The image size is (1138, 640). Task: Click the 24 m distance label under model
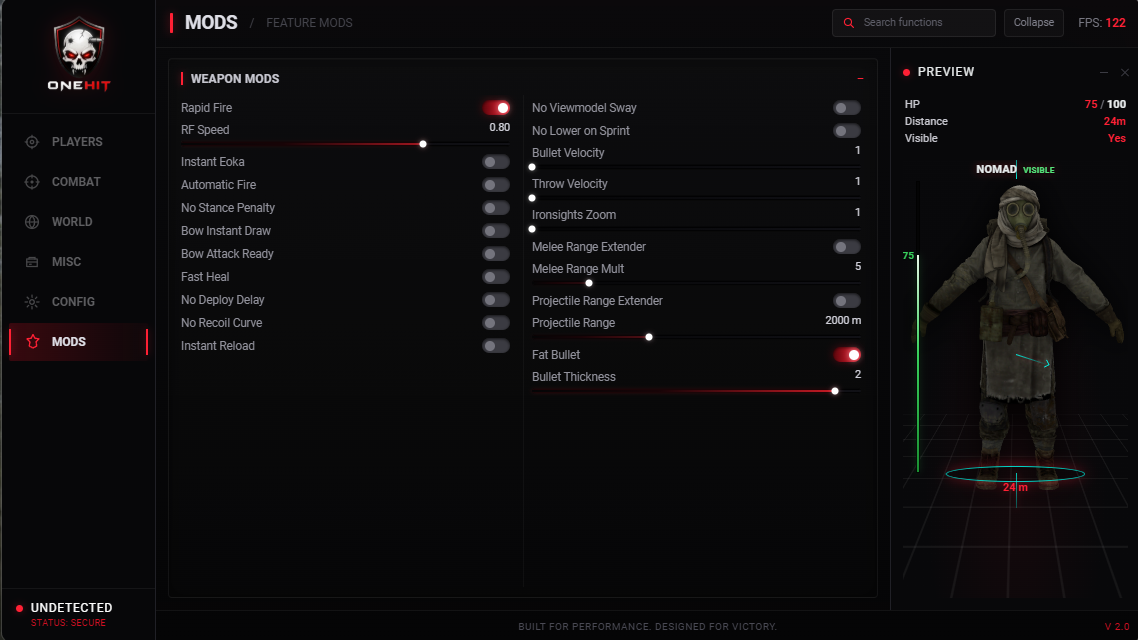coord(1015,488)
